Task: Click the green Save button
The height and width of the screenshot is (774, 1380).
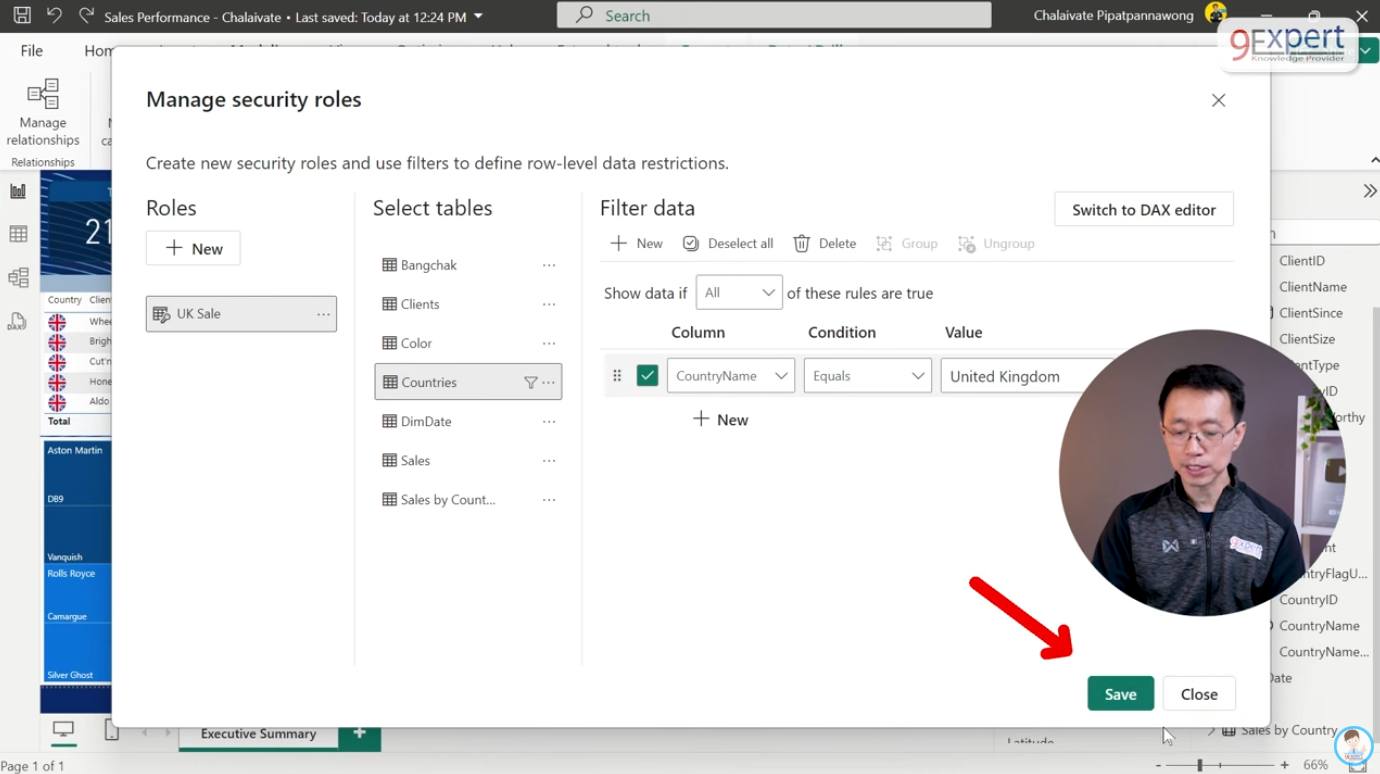Action: tap(1120, 694)
